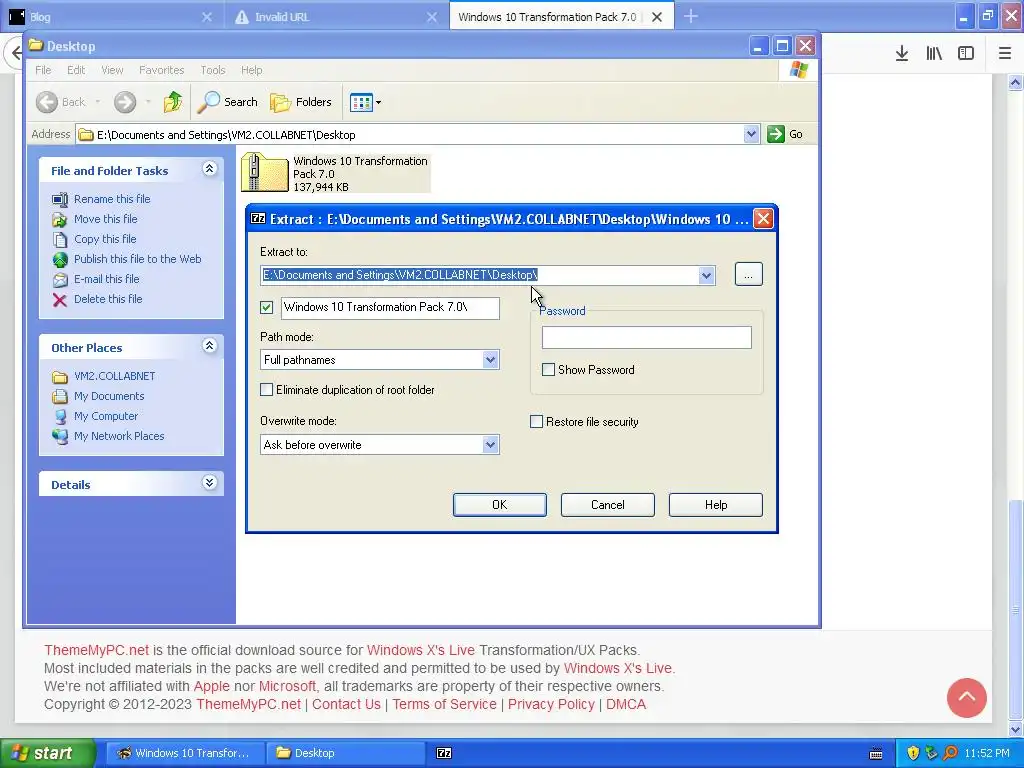Click Delete this file task
The image size is (1024, 768).
click(108, 298)
